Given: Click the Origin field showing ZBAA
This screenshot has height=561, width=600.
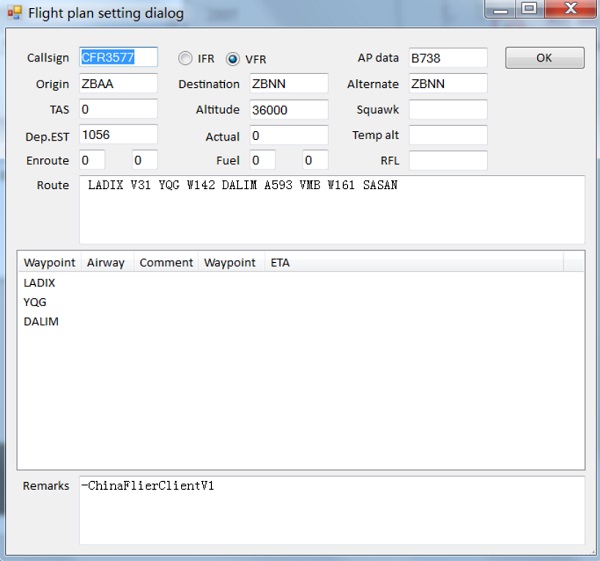Looking at the screenshot, I should [x=118, y=83].
